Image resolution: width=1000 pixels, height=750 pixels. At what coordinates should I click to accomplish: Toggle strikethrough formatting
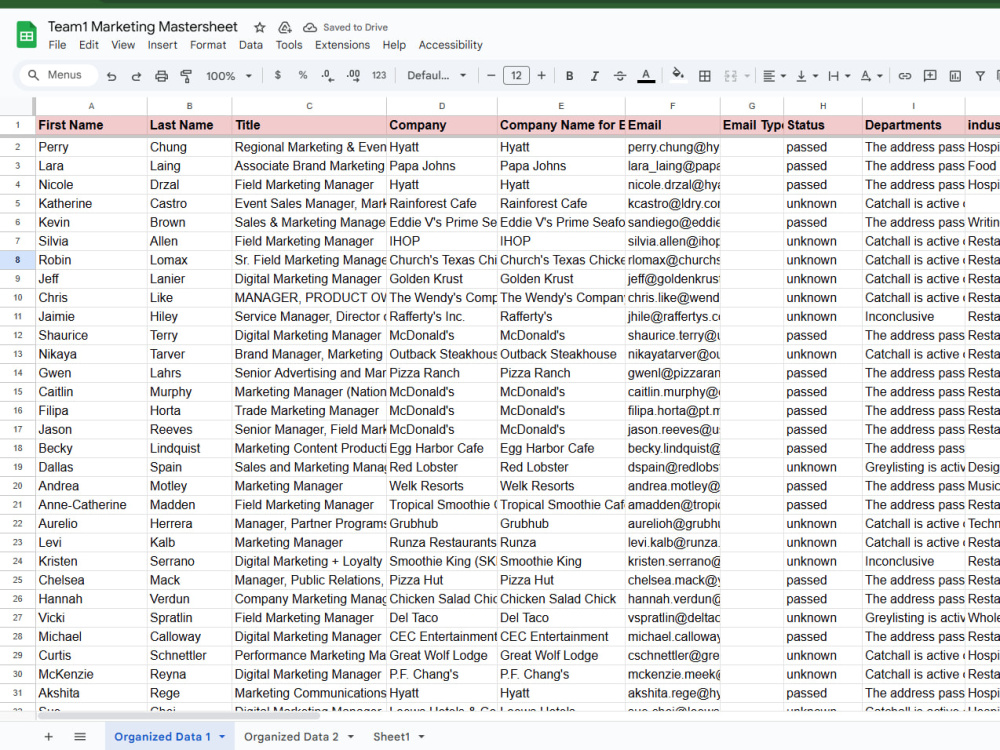coord(620,76)
